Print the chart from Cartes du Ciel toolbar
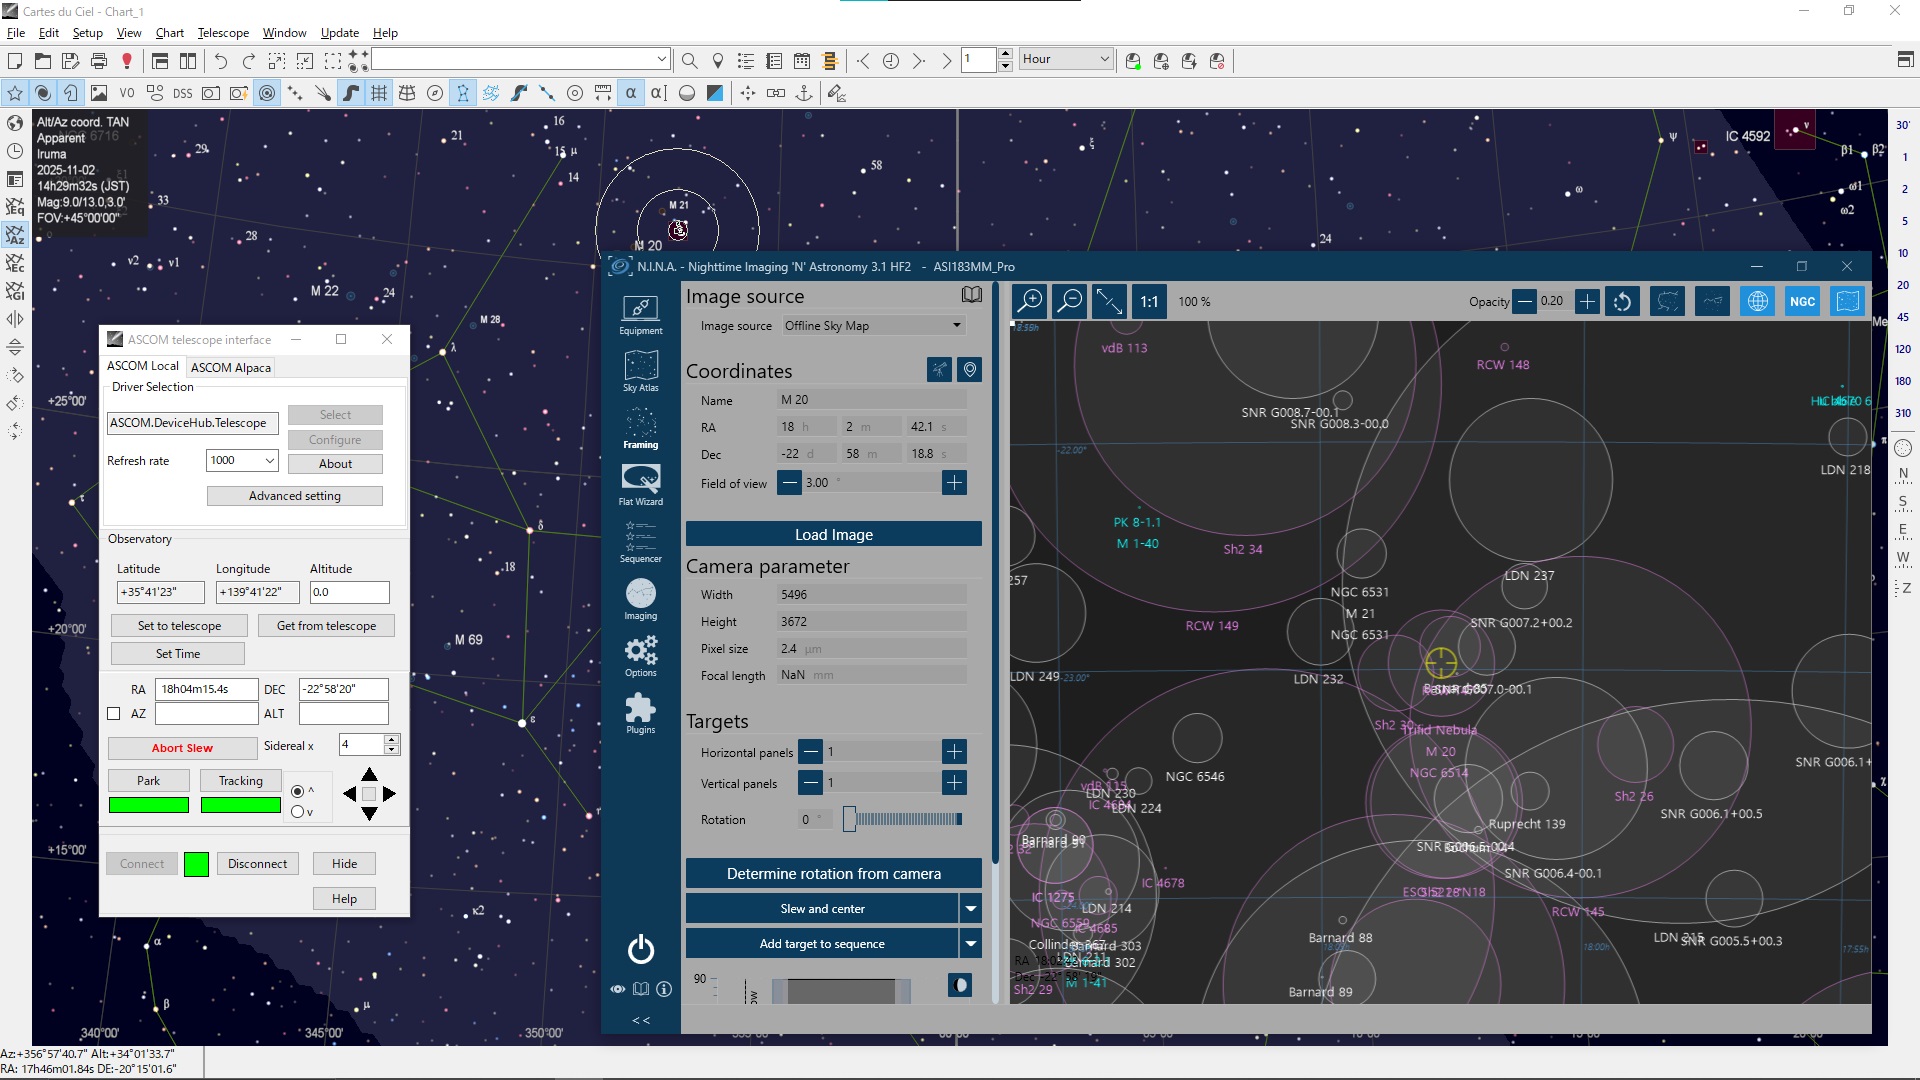The image size is (1920, 1080). coord(98,61)
